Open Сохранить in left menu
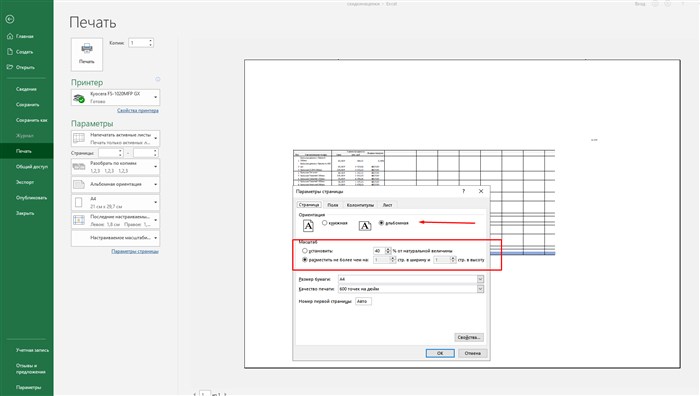 (26, 104)
